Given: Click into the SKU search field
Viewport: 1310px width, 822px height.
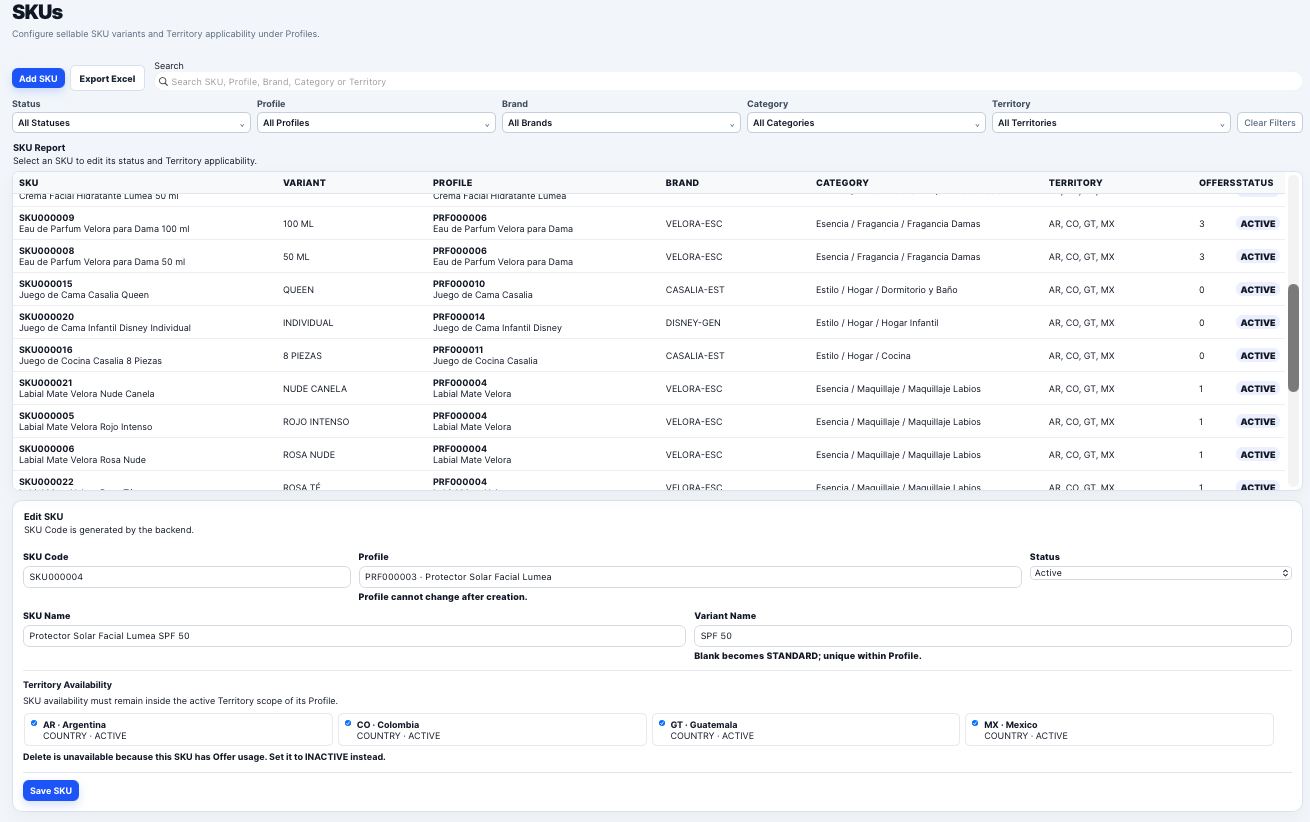Looking at the screenshot, I should click(x=730, y=82).
